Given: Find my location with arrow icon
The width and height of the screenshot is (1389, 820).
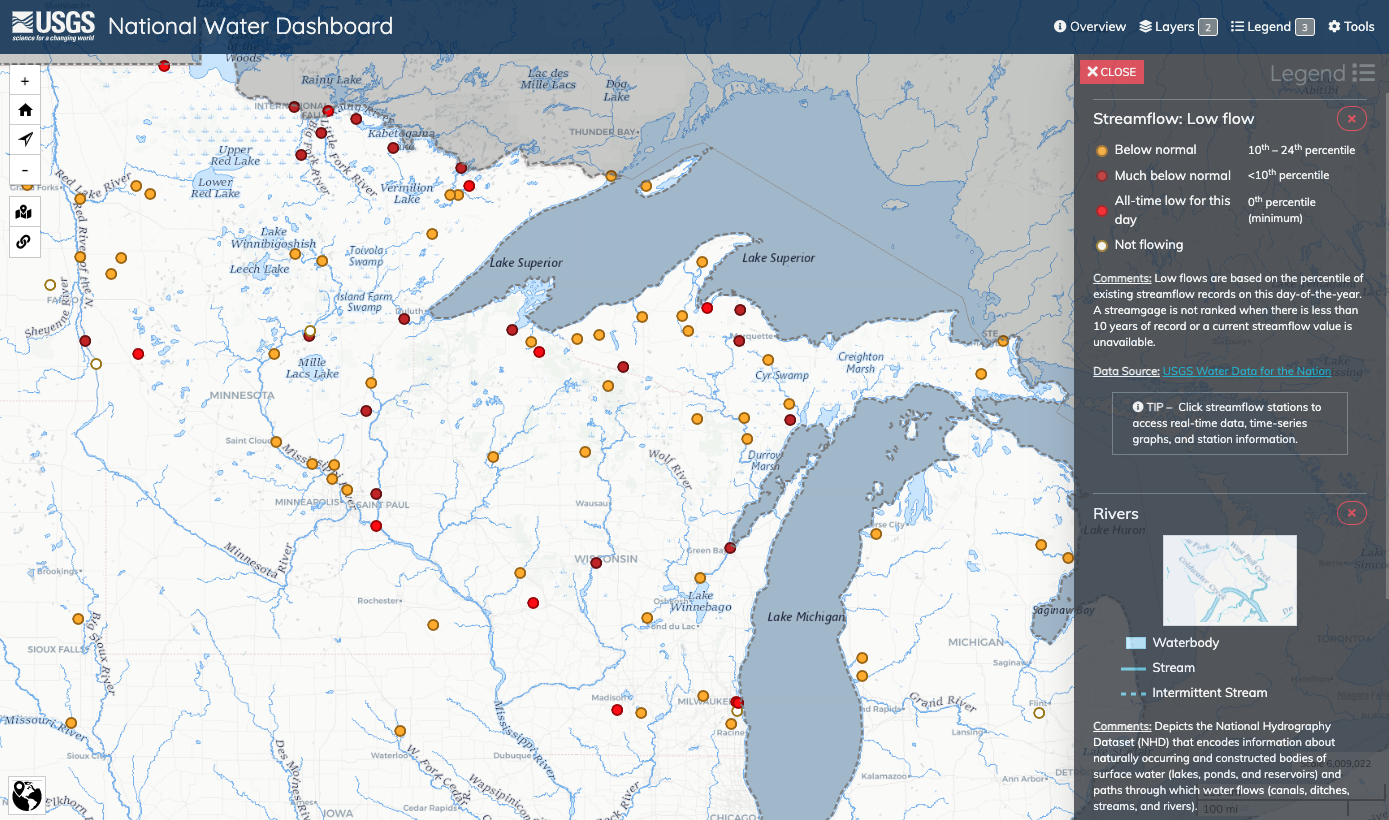Looking at the screenshot, I should point(25,139).
